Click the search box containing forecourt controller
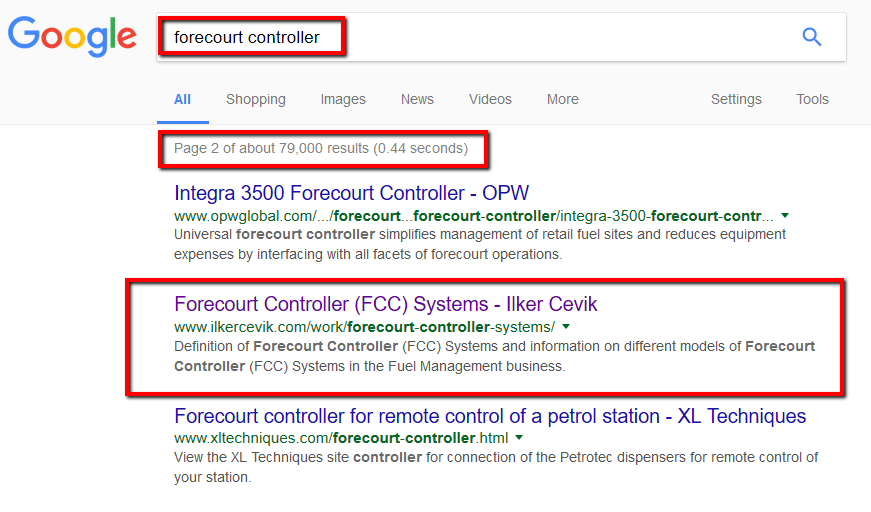Screen dimensions: 871x512 pyautogui.click(x=501, y=37)
